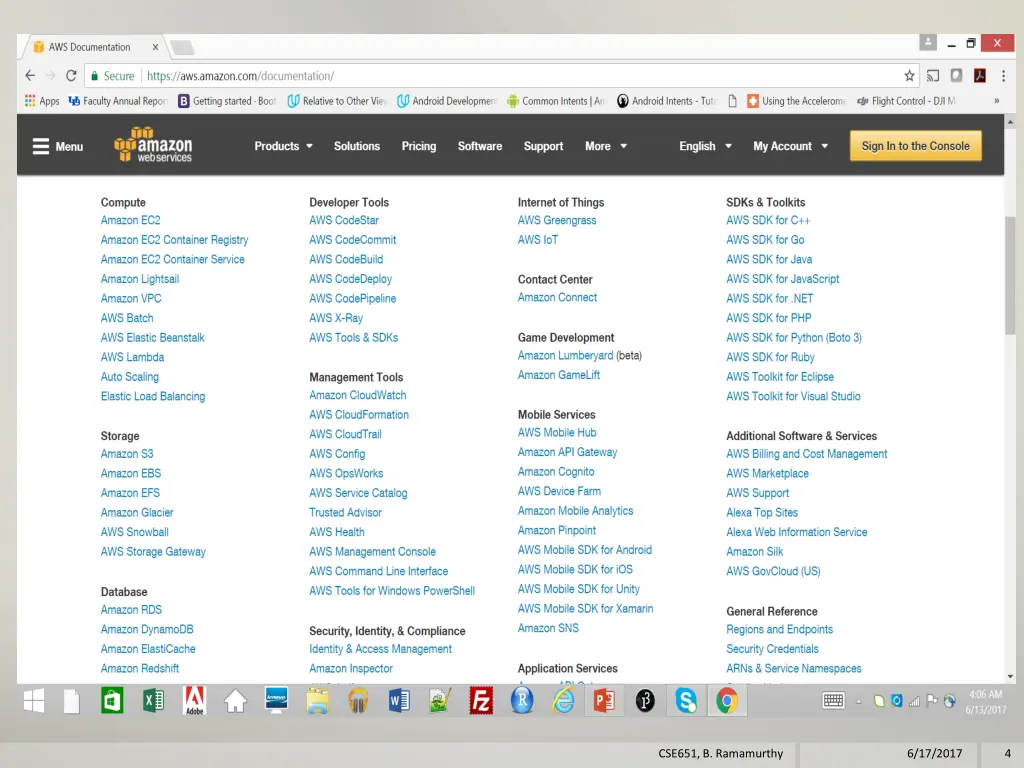Open the Amazon DynamoDB link
This screenshot has width=1024, height=768.
pos(147,630)
